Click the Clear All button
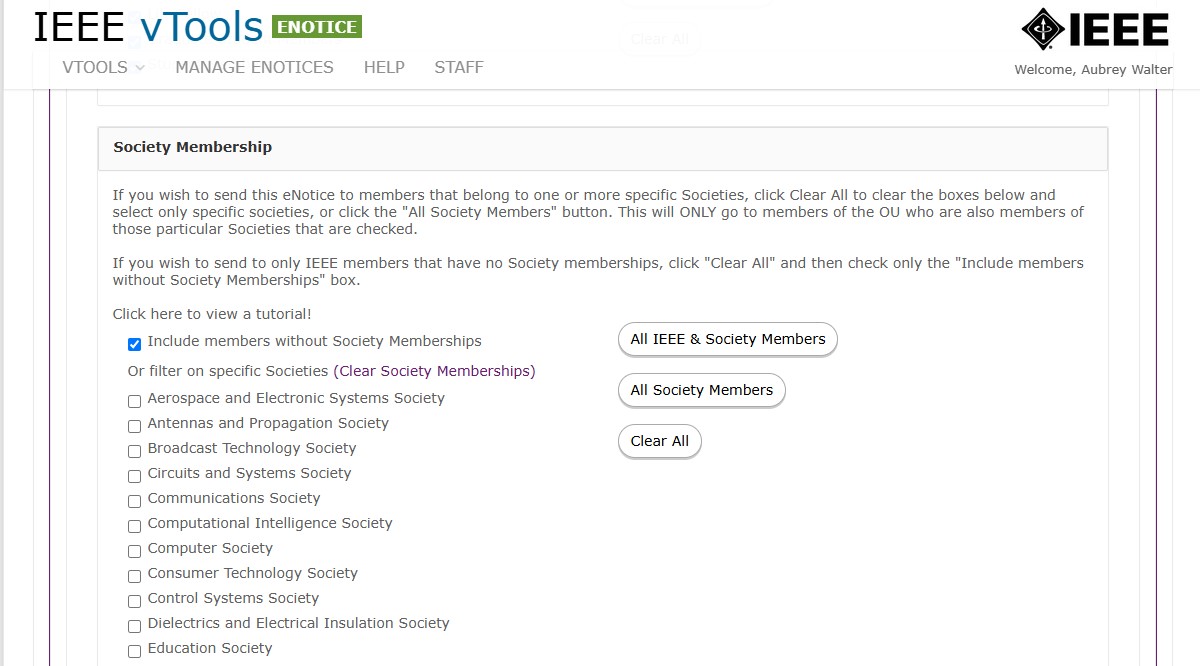The width and height of the screenshot is (1200, 666). pos(660,441)
